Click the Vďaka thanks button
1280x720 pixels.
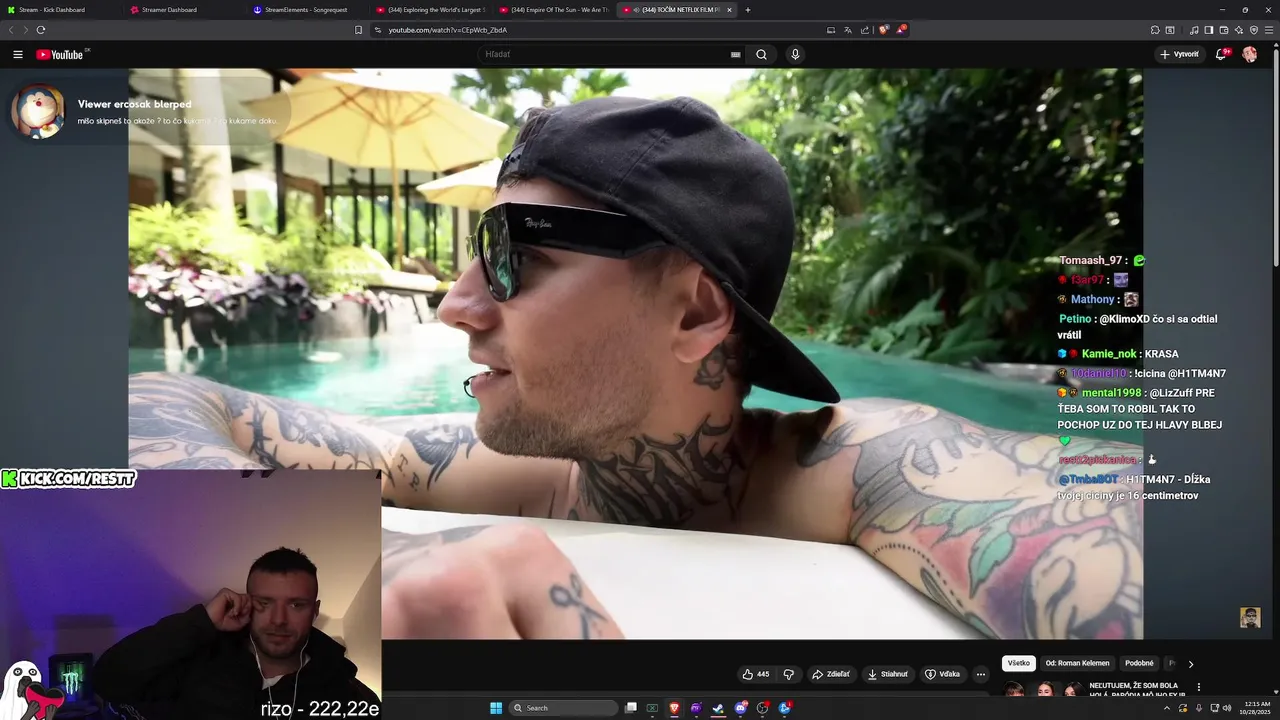[x=943, y=674]
